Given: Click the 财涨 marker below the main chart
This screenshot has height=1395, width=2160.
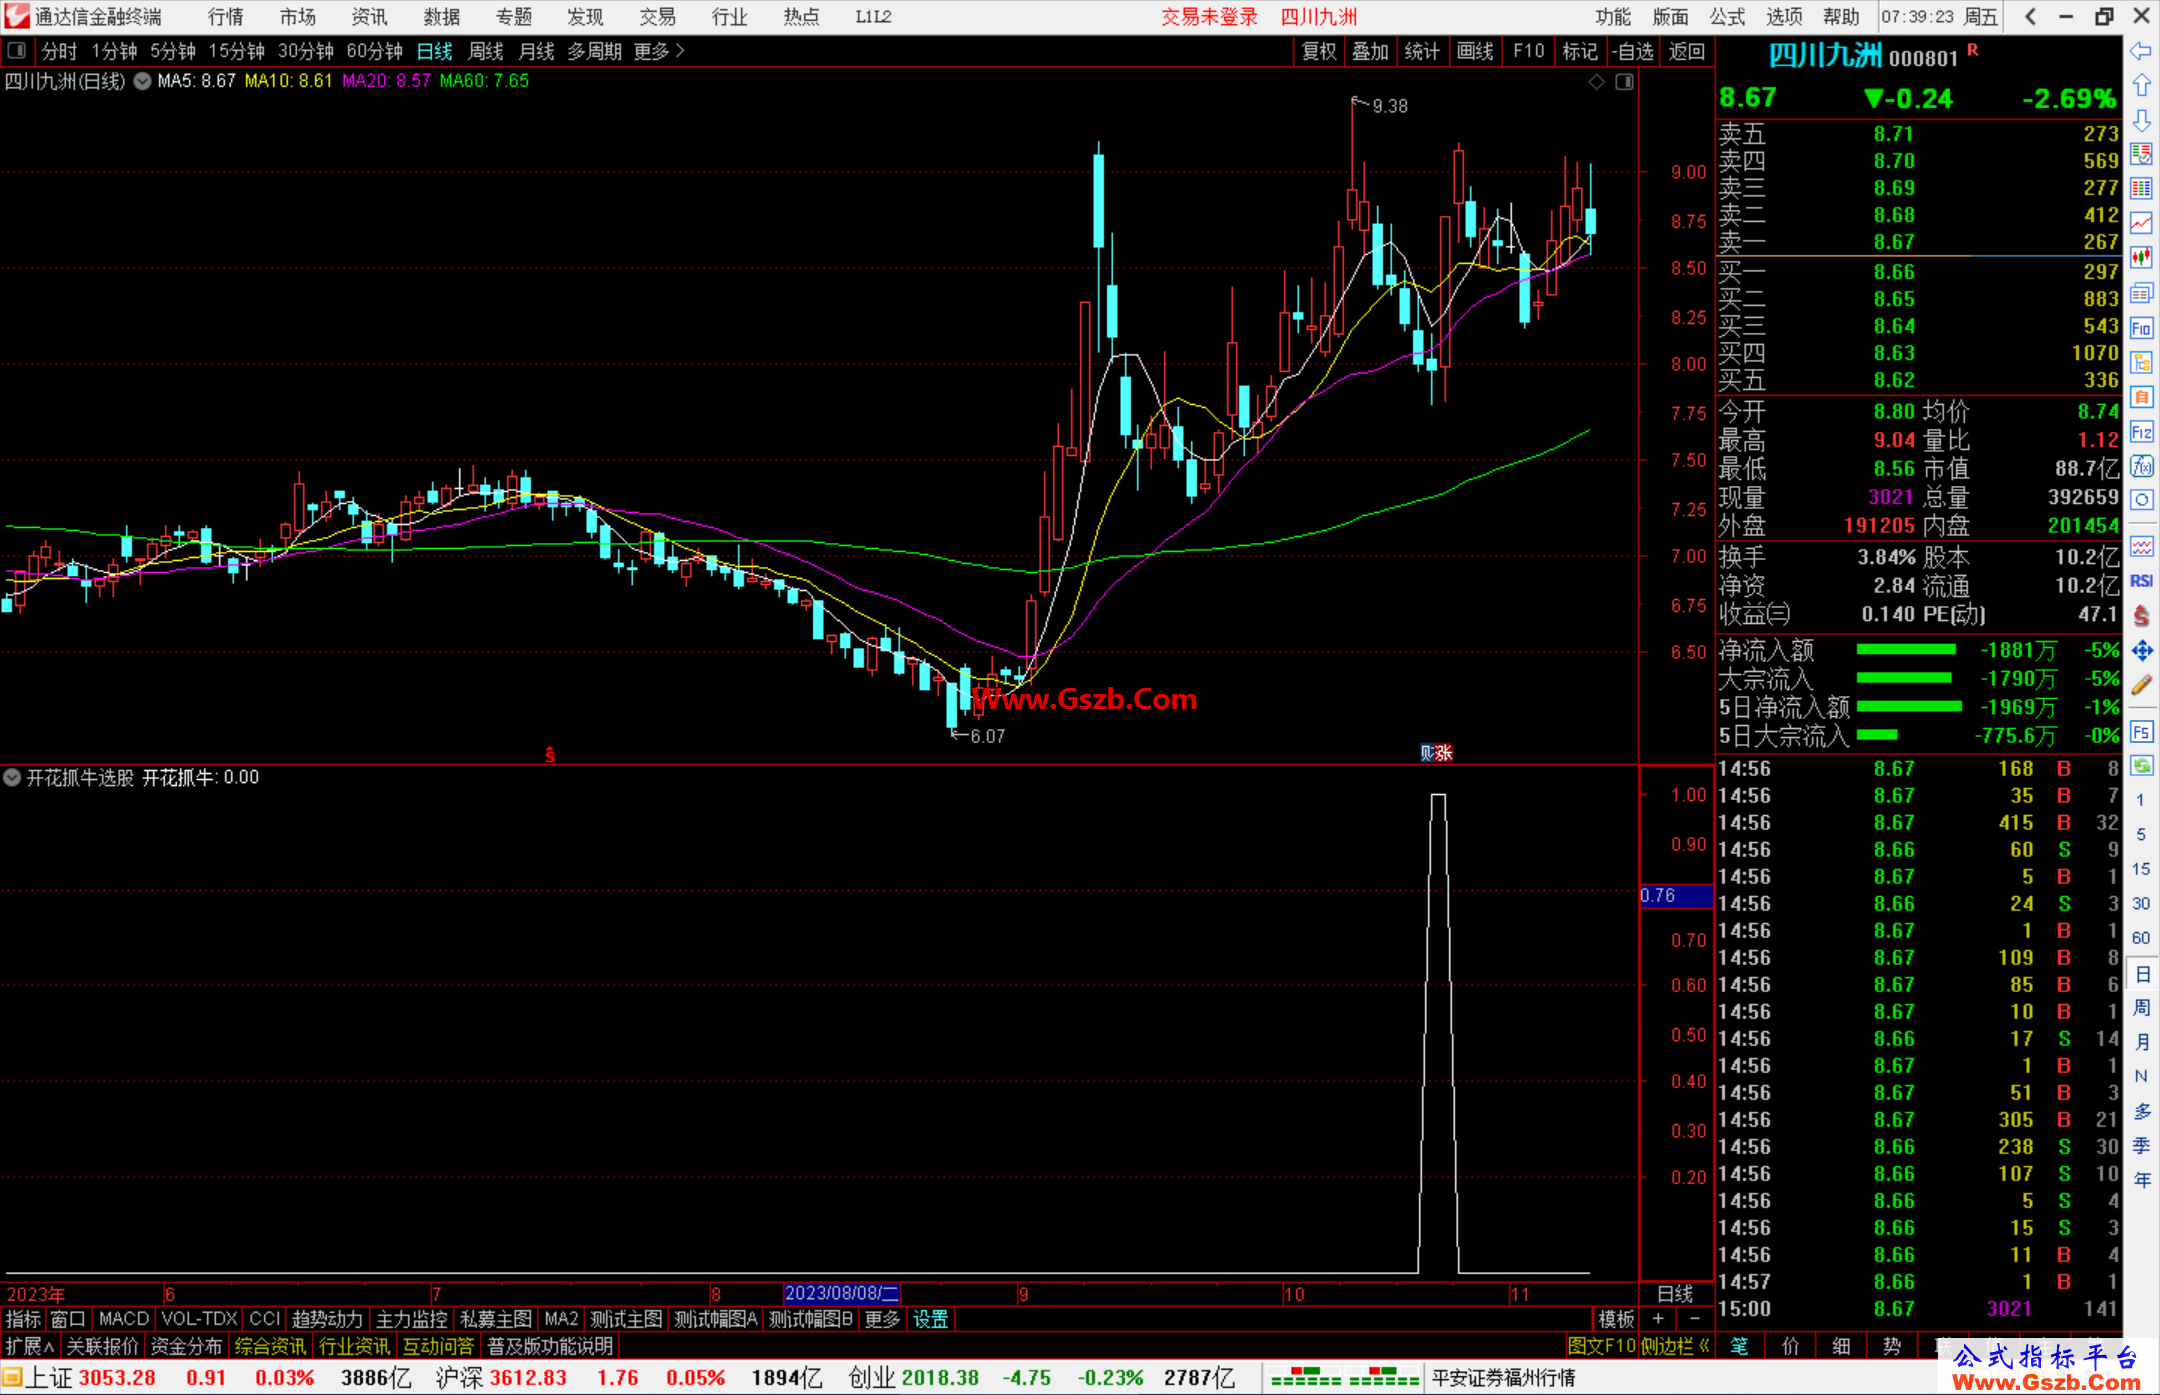Looking at the screenshot, I should point(1436,753).
